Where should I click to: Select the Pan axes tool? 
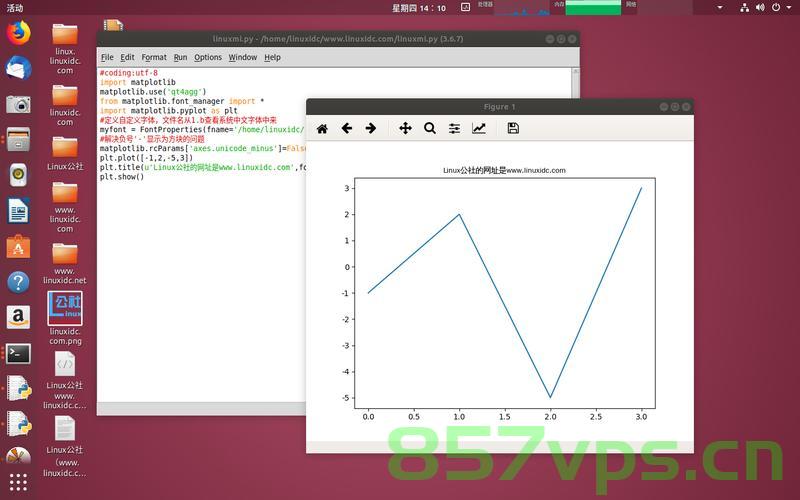click(405, 129)
